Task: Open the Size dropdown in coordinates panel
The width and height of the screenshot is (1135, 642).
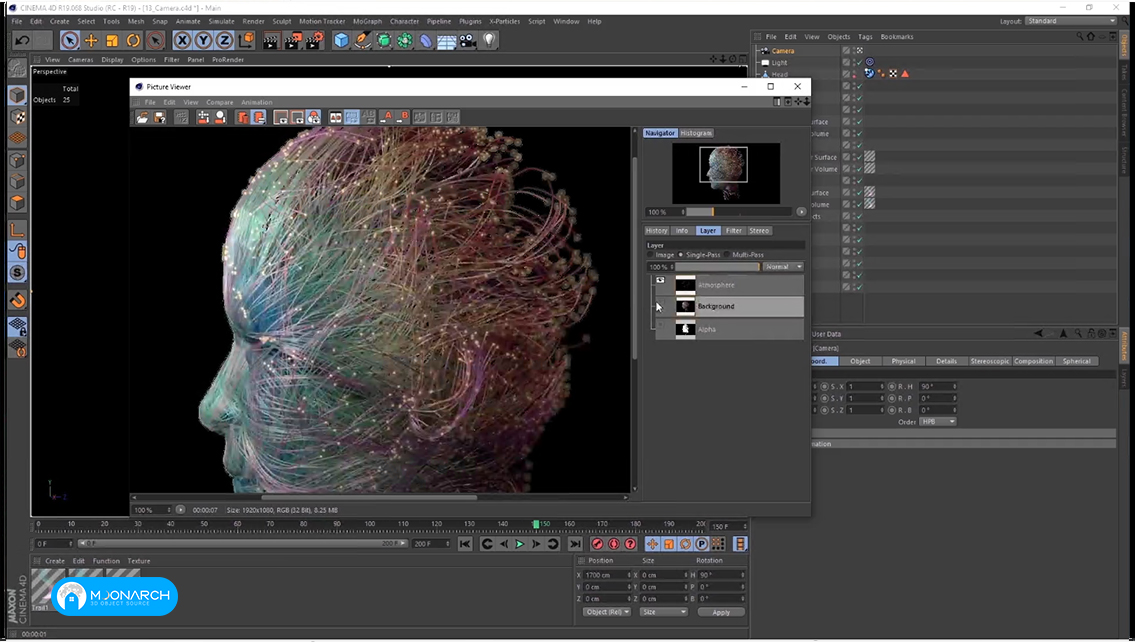Action: pos(664,612)
